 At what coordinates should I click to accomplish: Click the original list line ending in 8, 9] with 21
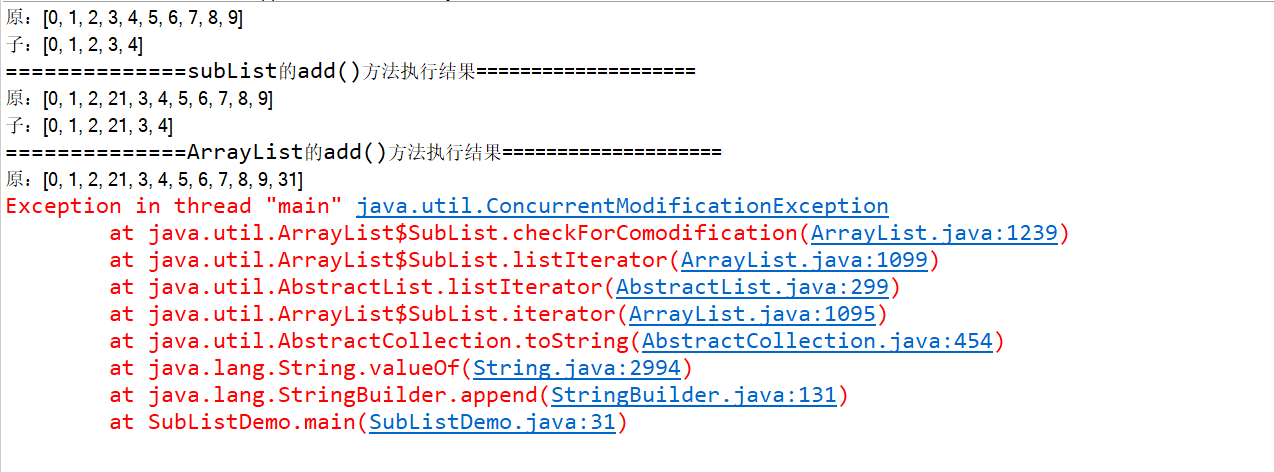(x=139, y=99)
